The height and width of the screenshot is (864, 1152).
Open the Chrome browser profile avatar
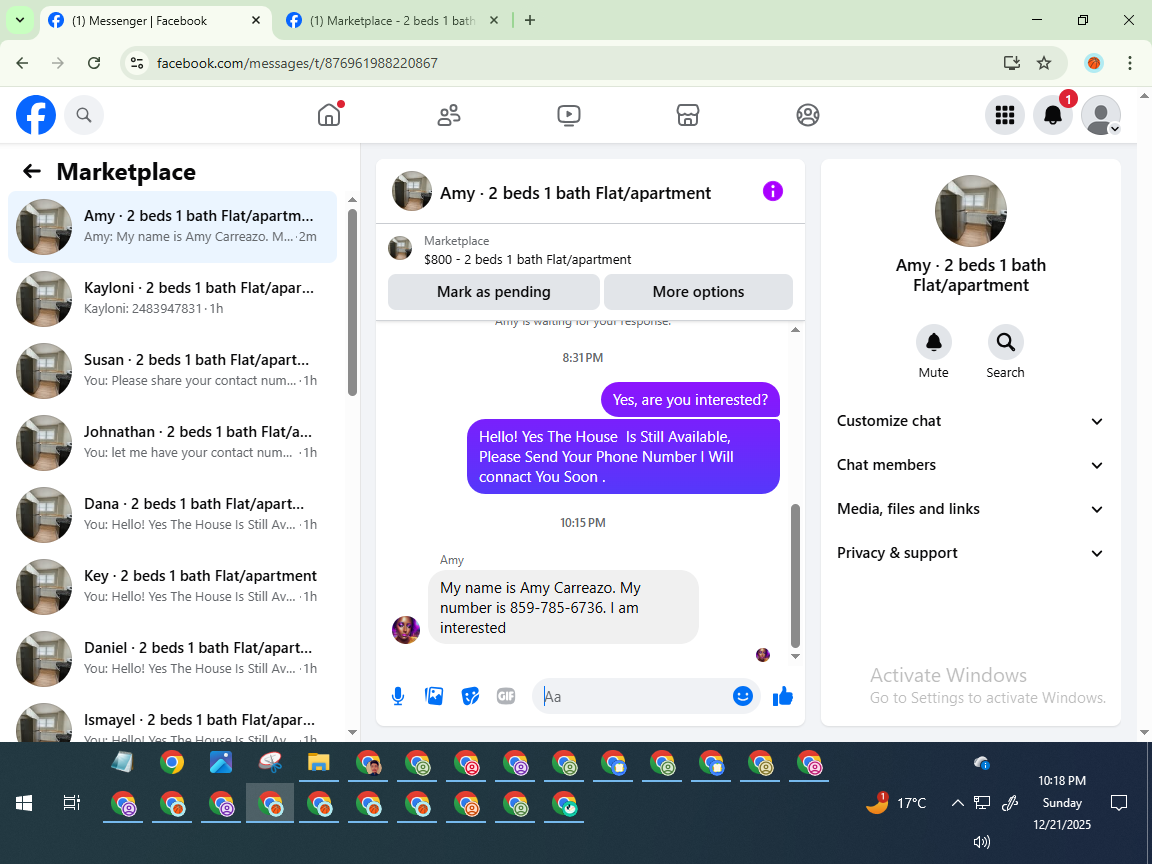1094,63
